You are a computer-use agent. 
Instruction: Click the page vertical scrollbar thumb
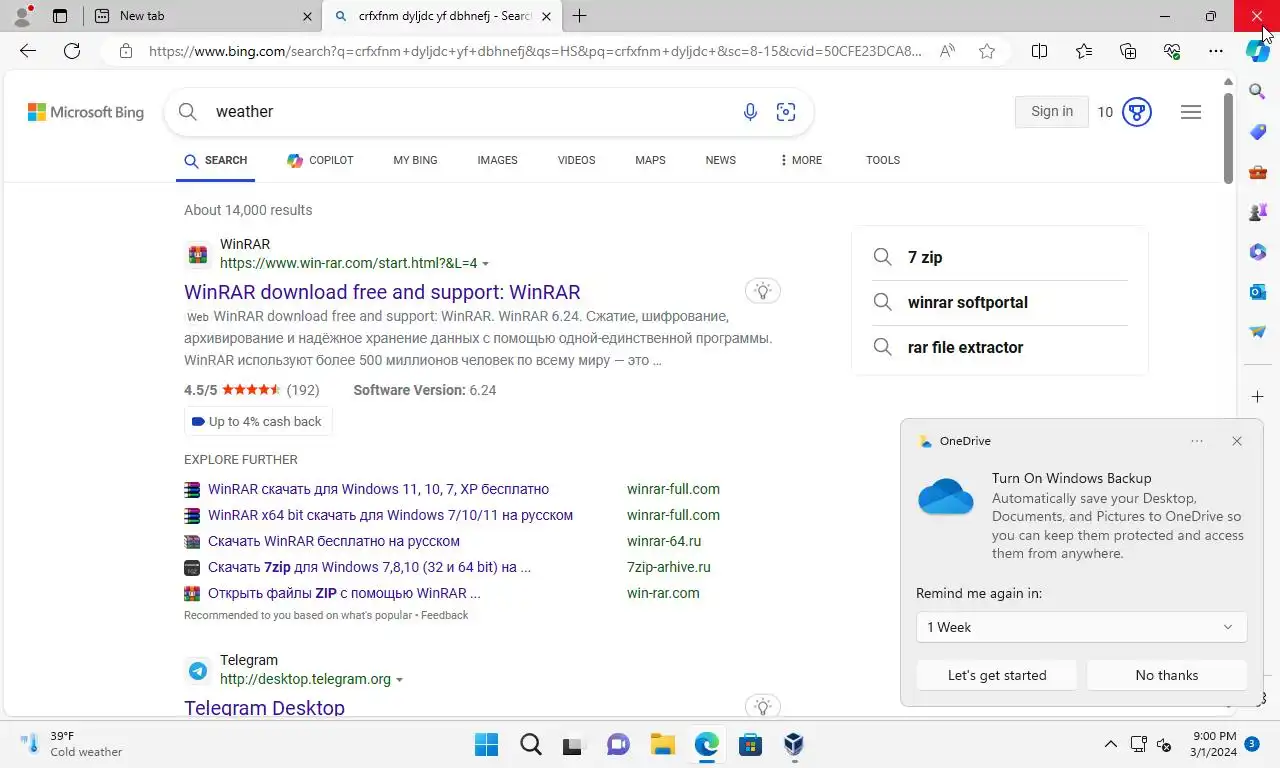(1229, 139)
